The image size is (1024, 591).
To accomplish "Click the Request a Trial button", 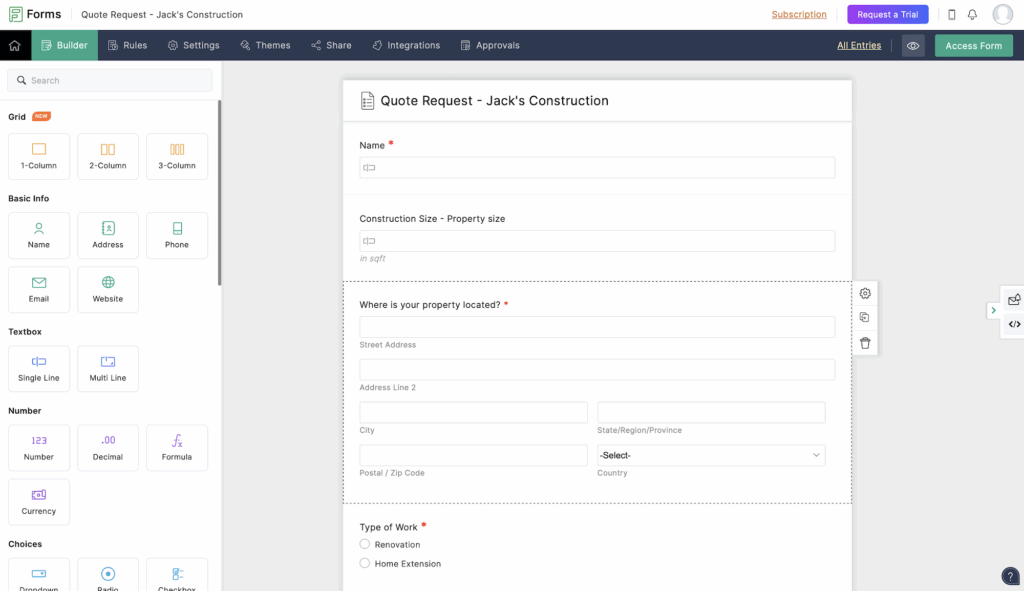I will [888, 14].
